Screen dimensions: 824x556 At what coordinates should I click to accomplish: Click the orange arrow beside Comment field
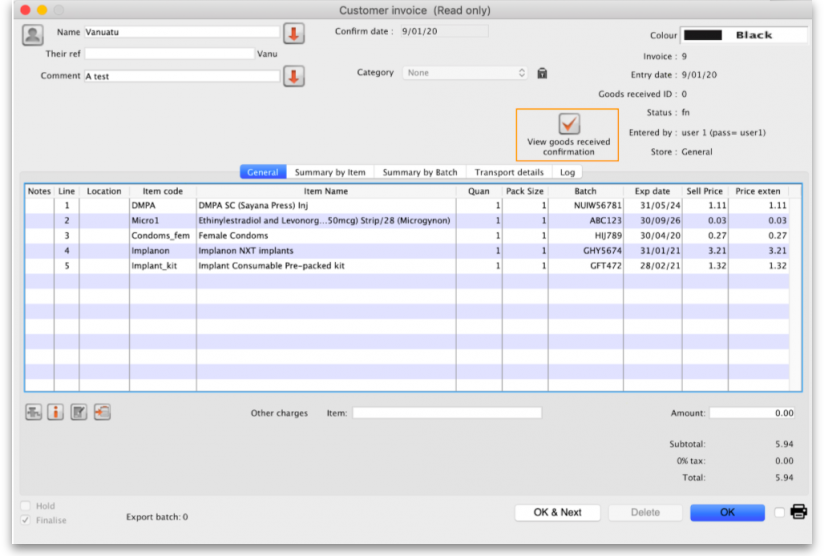[293, 76]
